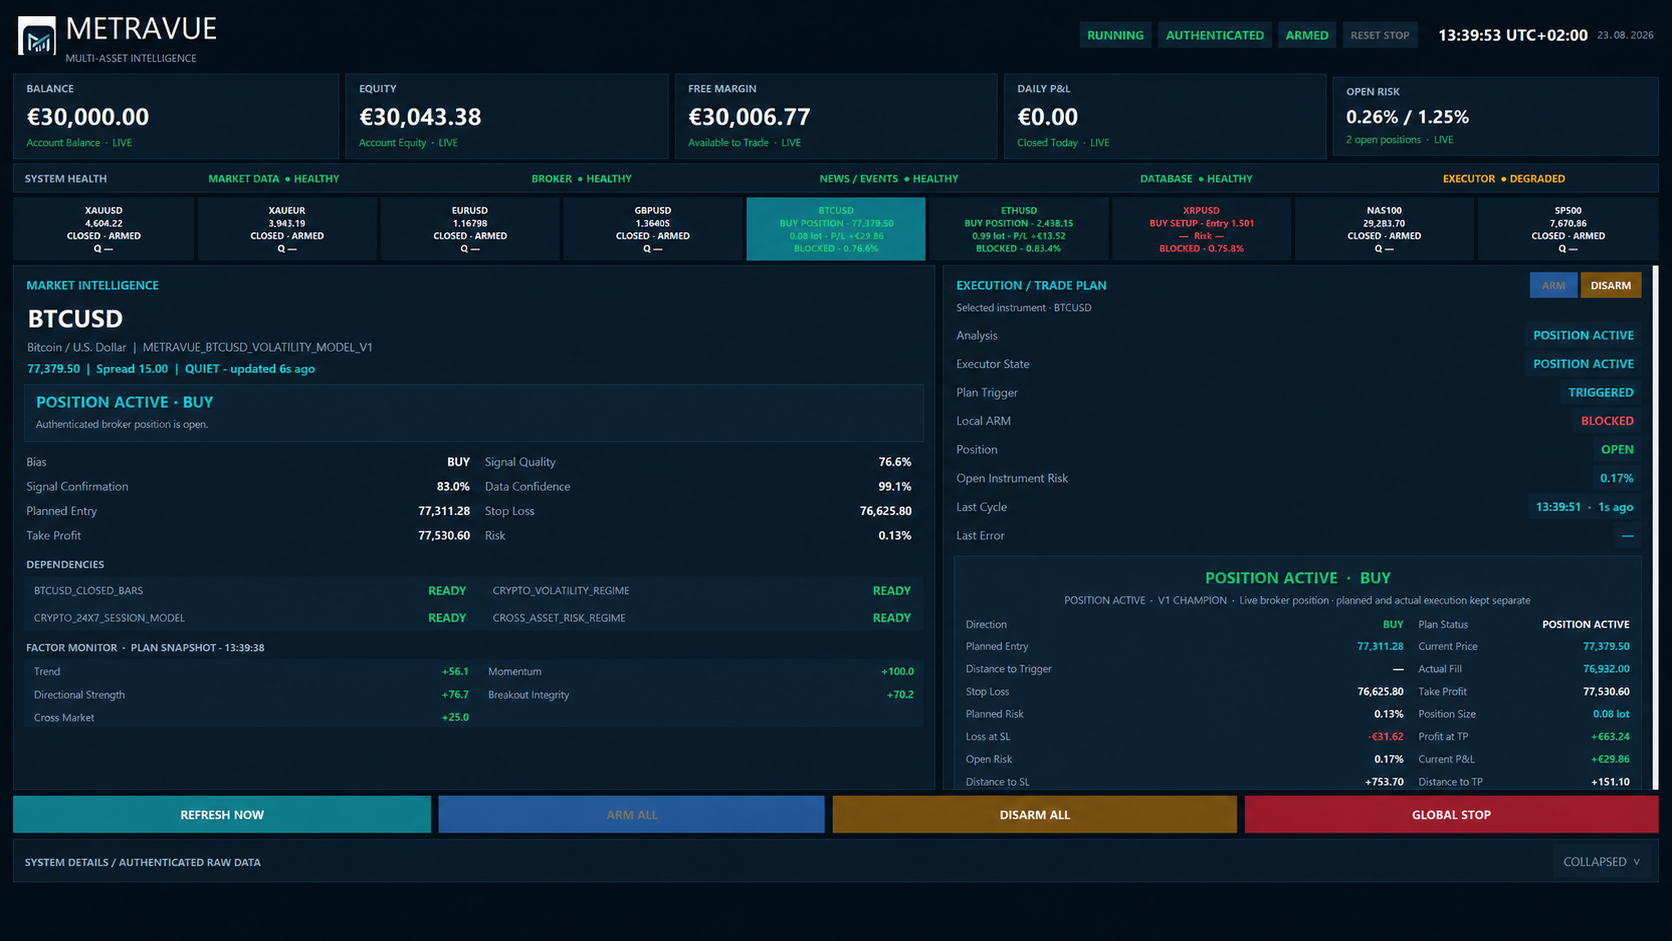Click the Plan Trigger TRIGGERED status
The width and height of the screenshot is (1672, 941).
click(1600, 393)
